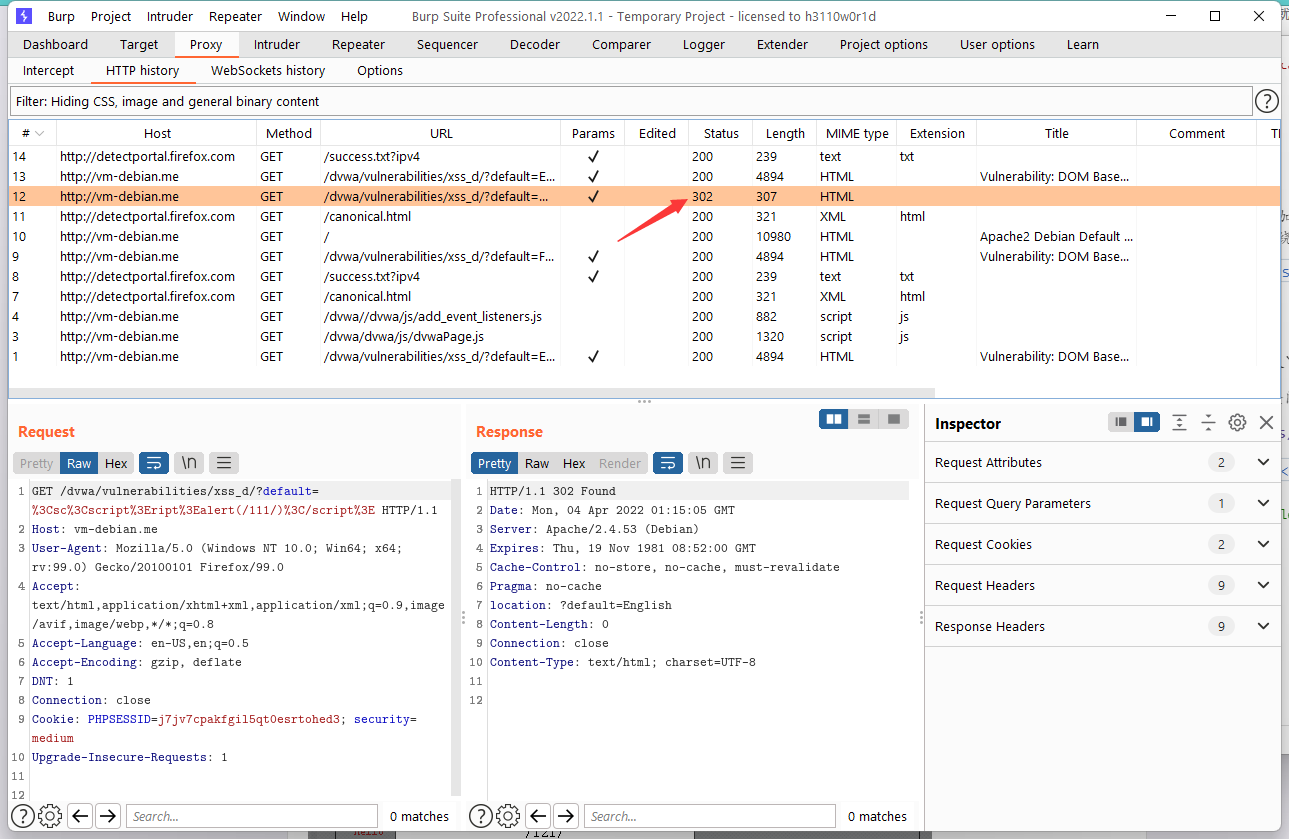1289x839 pixels.
Task: Show non-printable chars in Request panel
Action: [x=188, y=463]
